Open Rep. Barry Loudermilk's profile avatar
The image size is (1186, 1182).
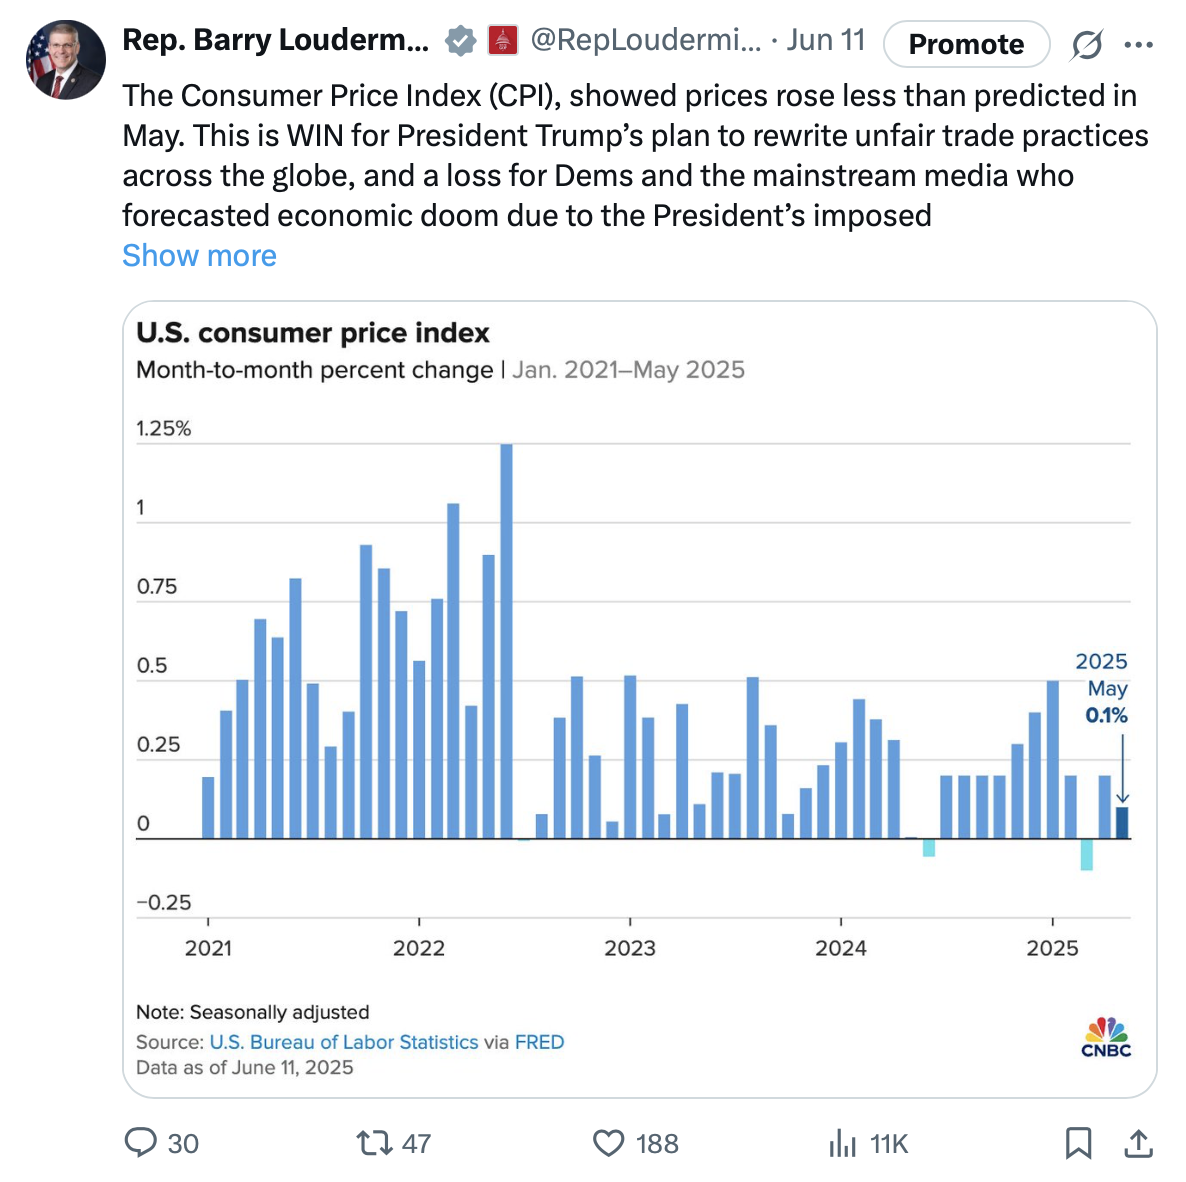tap(65, 60)
